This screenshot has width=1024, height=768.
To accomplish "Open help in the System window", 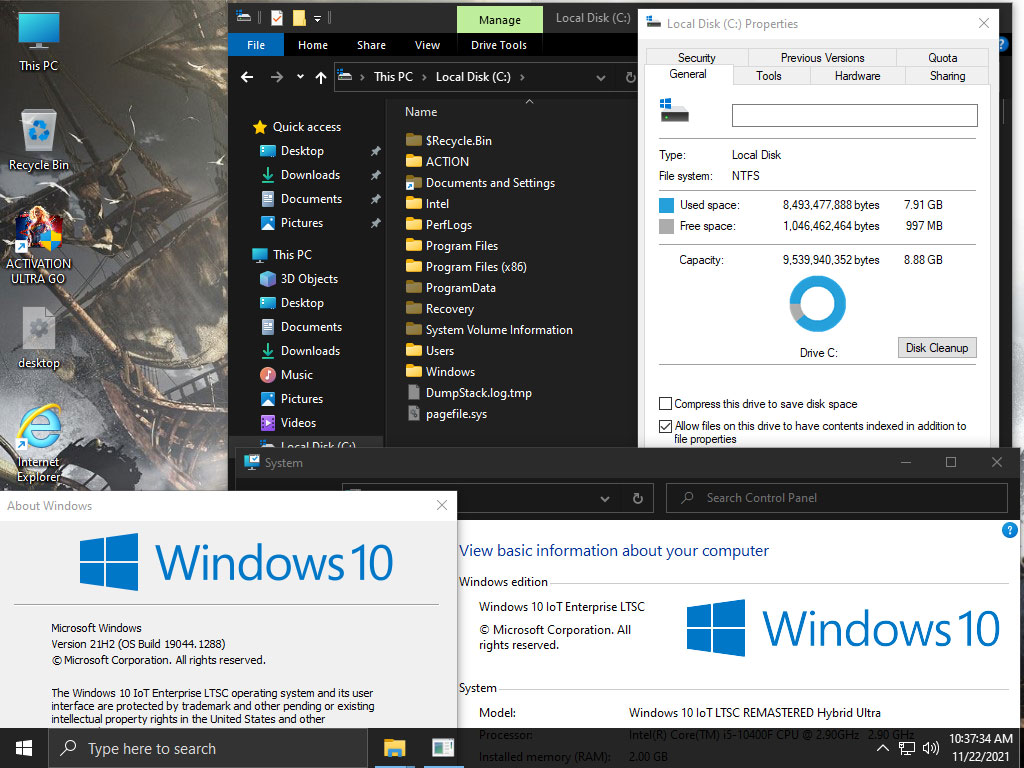I will pyautogui.click(x=1009, y=530).
